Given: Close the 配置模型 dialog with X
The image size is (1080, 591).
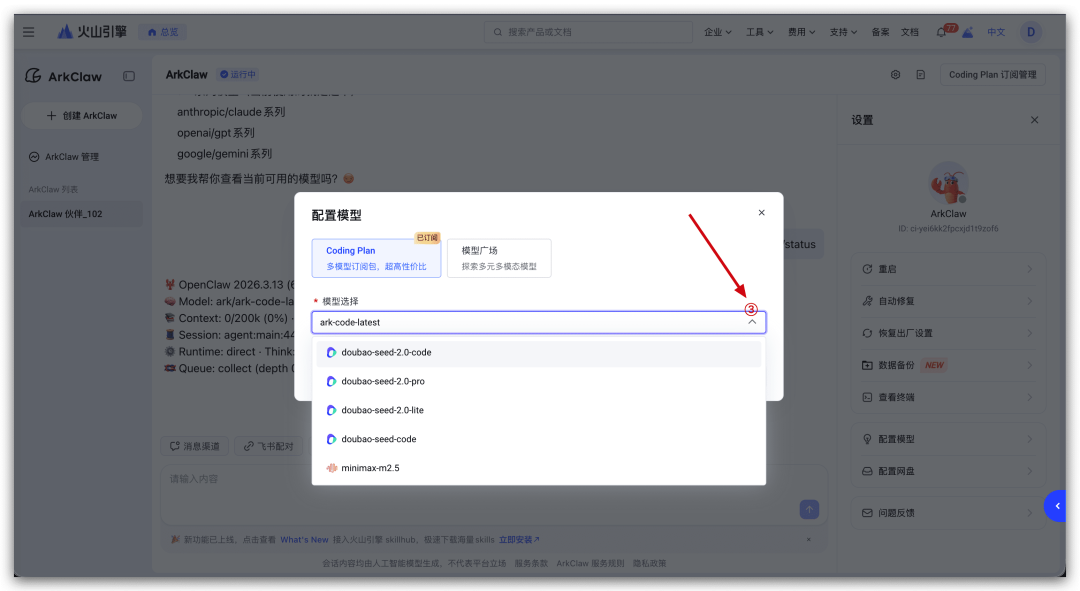Looking at the screenshot, I should [x=761, y=212].
